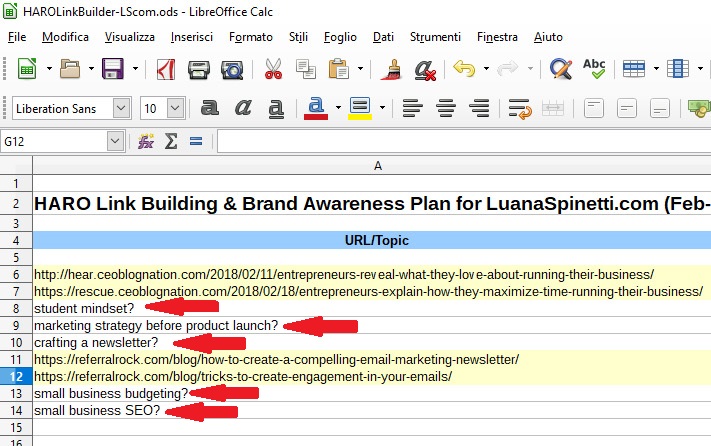Expand the Liberation Sans font name dropdown
Image resolution: width=711 pixels, height=446 pixels.
point(122,108)
